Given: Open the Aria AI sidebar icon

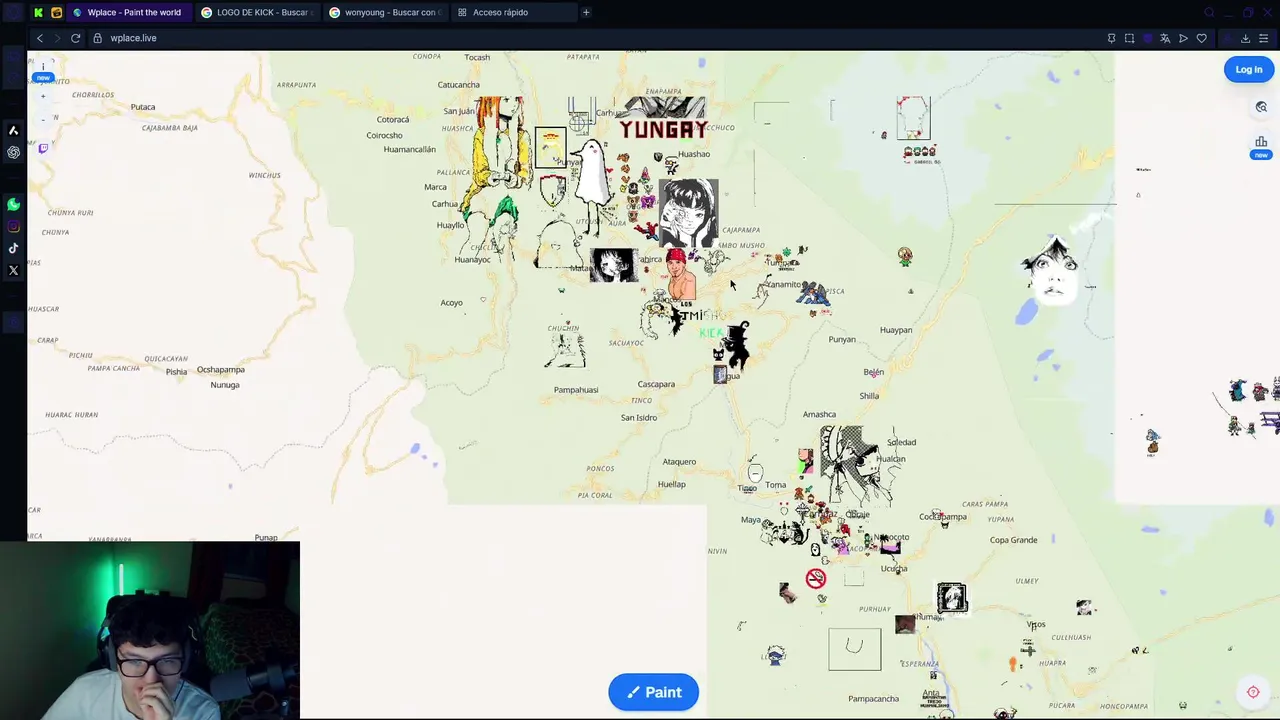Looking at the screenshot, I should (14, 131).
